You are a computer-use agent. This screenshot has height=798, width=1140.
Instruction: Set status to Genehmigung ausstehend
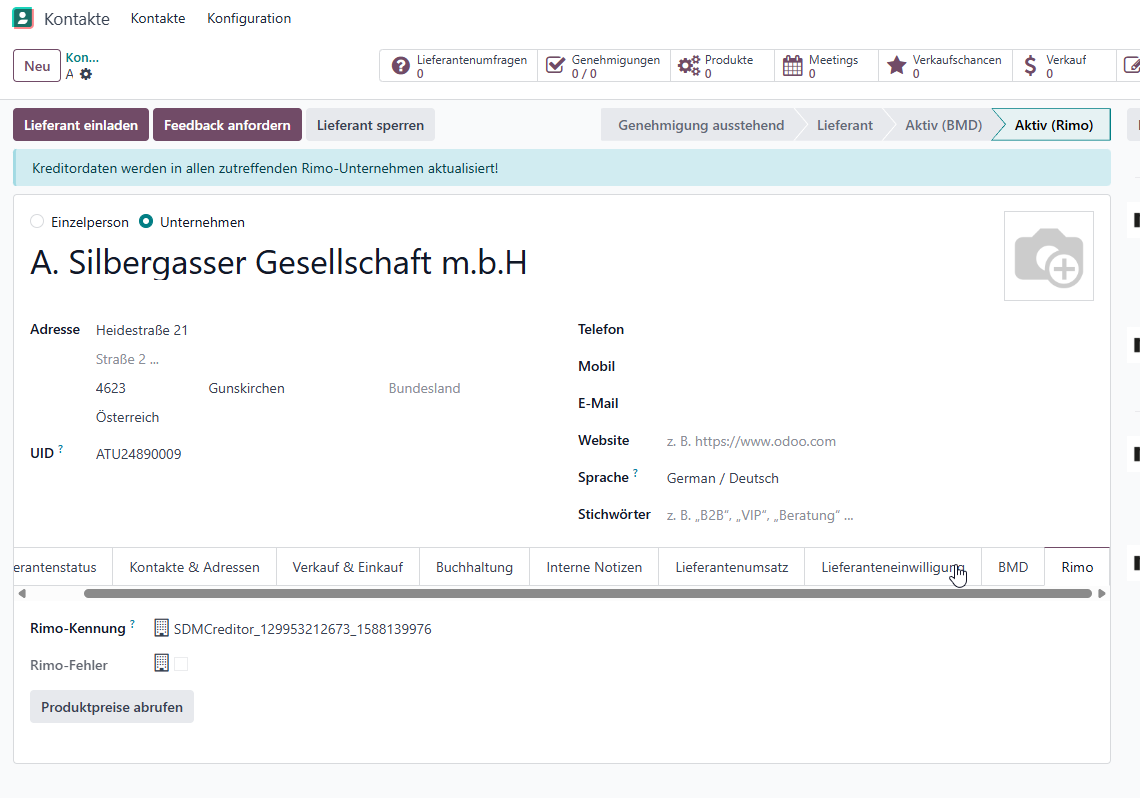click(701, 125)
